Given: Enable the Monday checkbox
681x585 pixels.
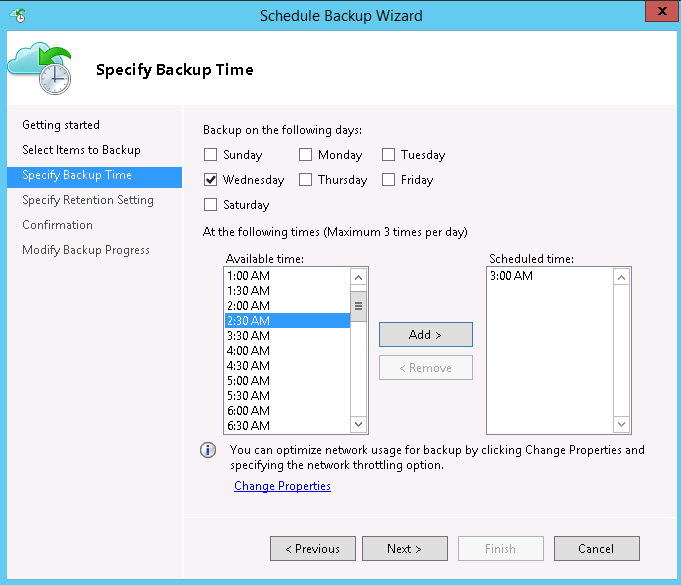Looking at the screenshot, I should (305, 155).
